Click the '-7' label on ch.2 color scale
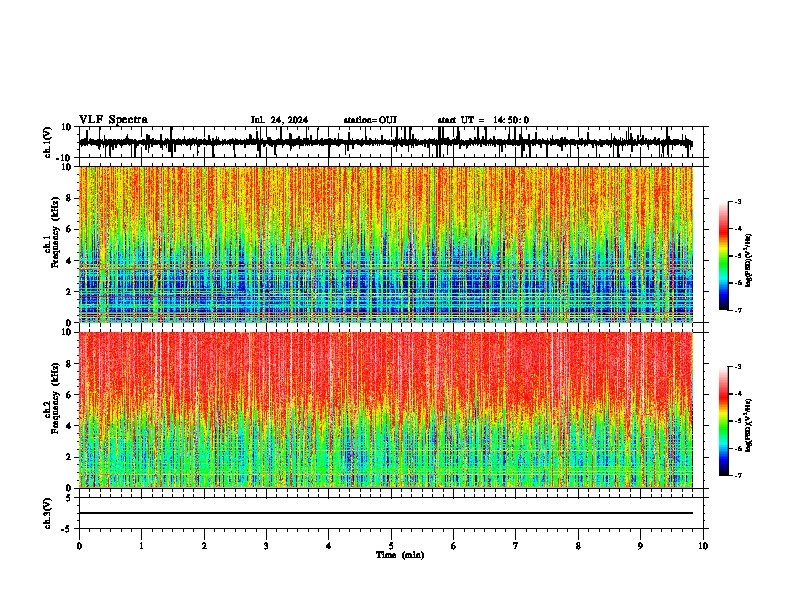The height and width of the screenshot is (612, 792). click(737, 475)
